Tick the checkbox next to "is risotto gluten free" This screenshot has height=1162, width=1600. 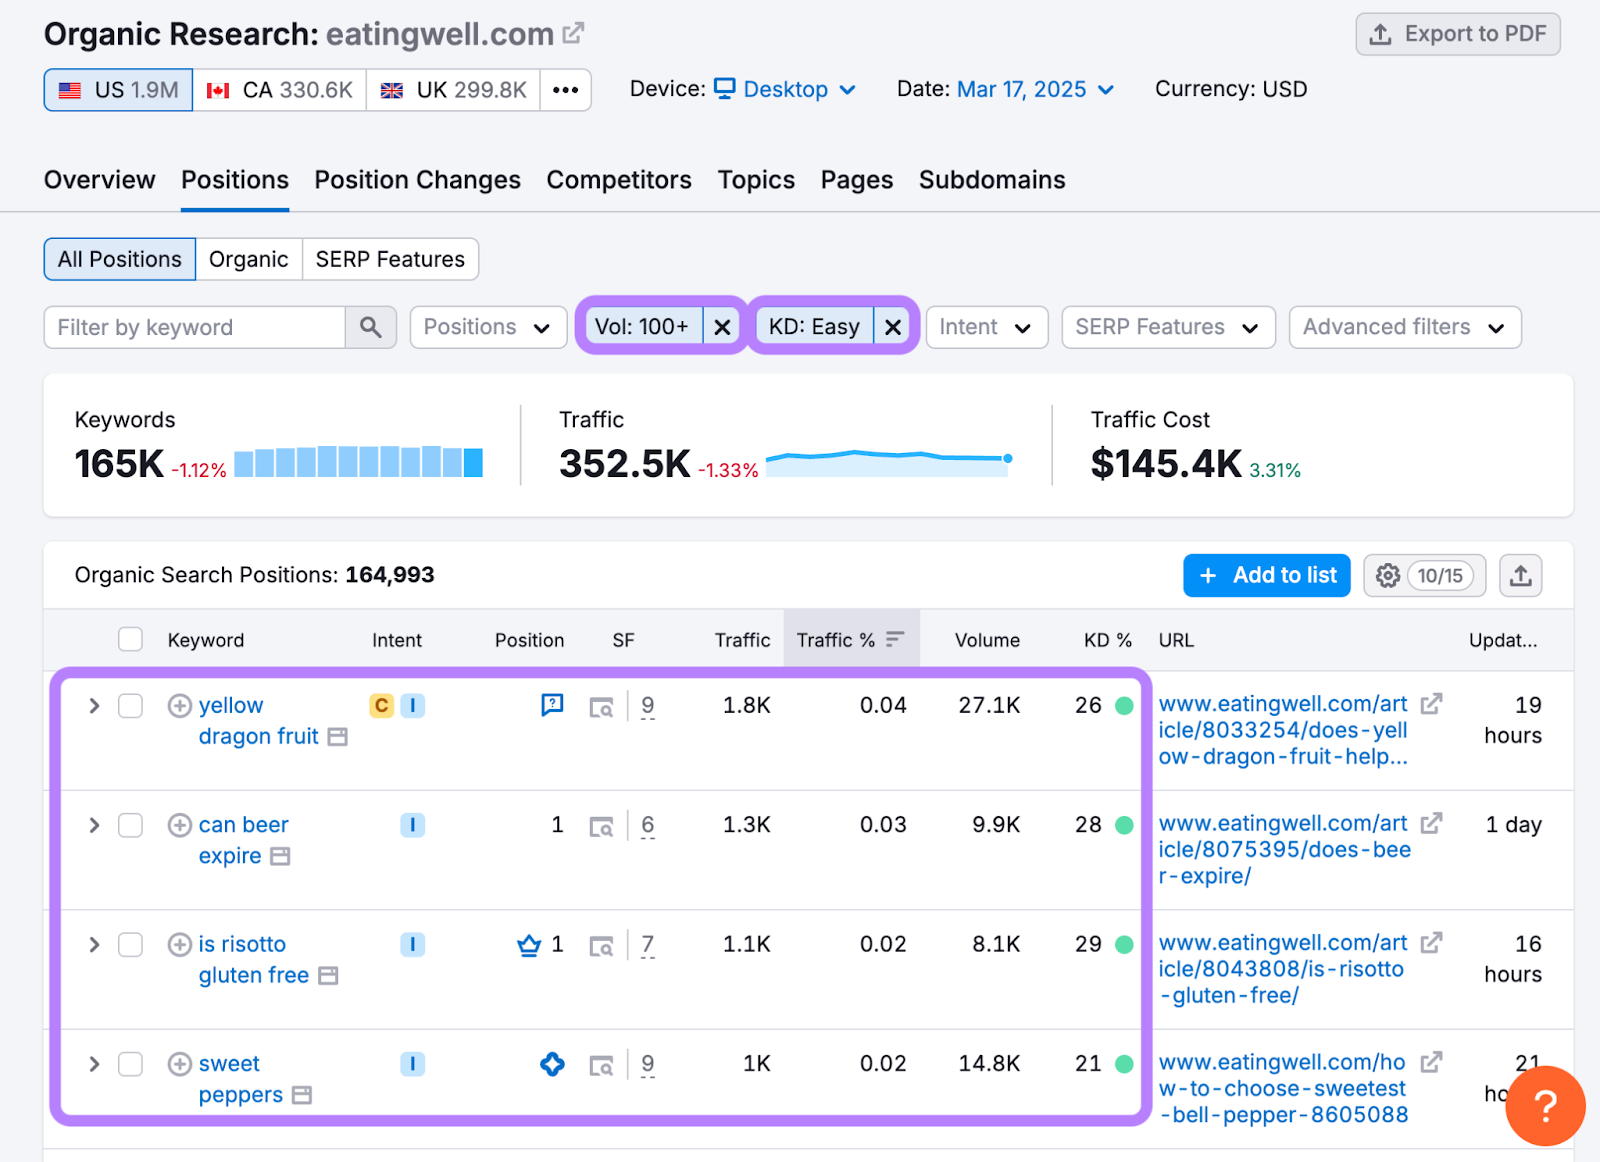(x=130, y=944)
